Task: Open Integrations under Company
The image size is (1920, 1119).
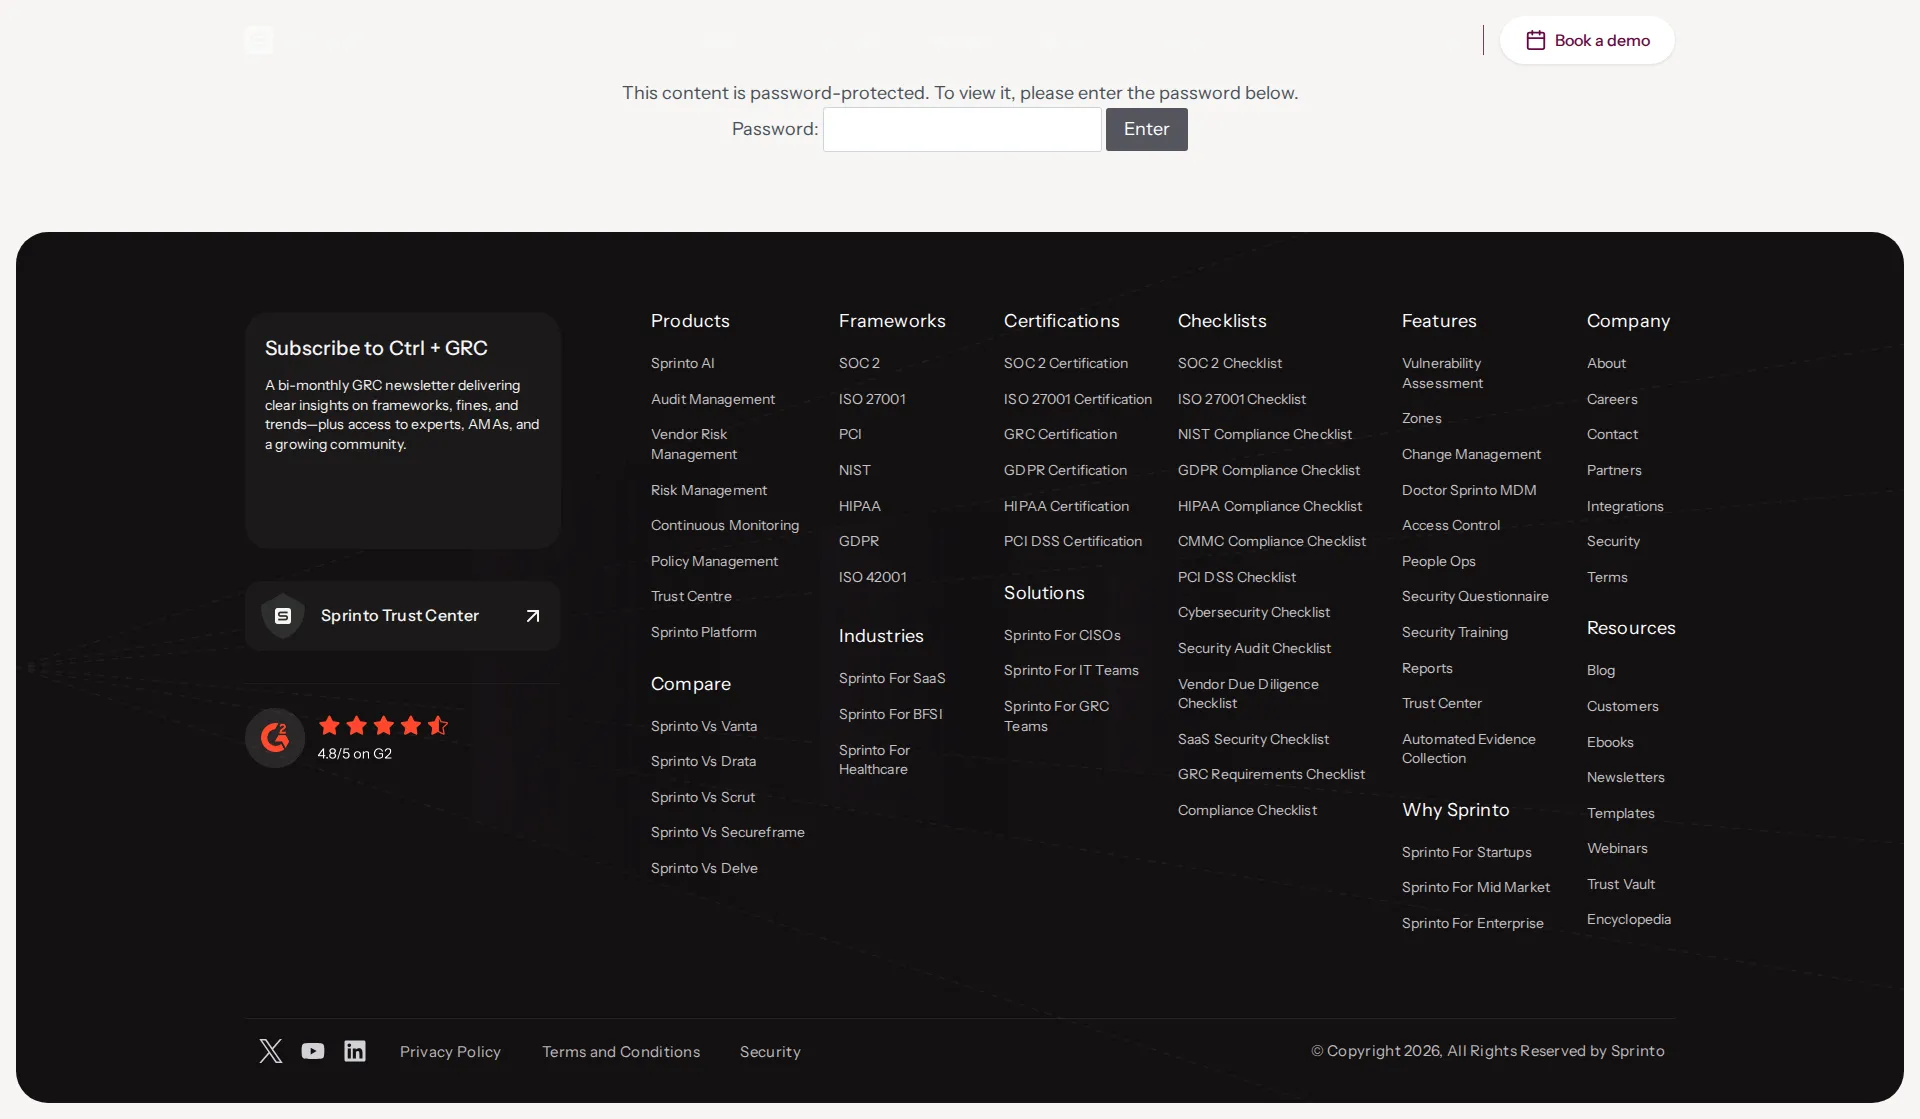Action: [1625, 506]
